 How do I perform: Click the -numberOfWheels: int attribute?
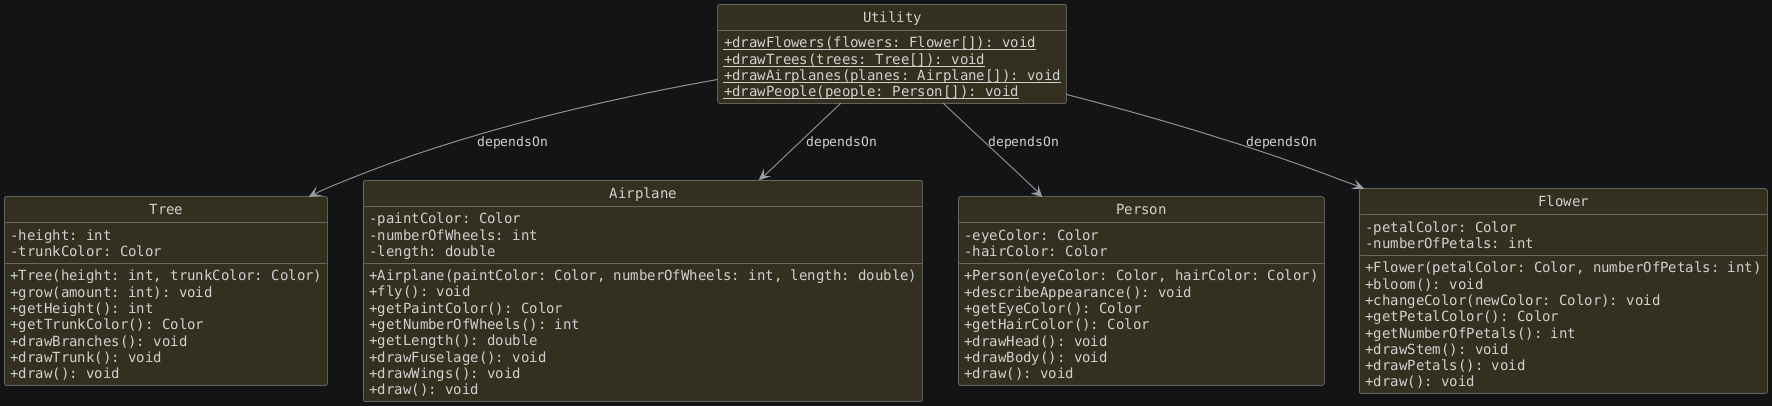[x=453, y=235]
